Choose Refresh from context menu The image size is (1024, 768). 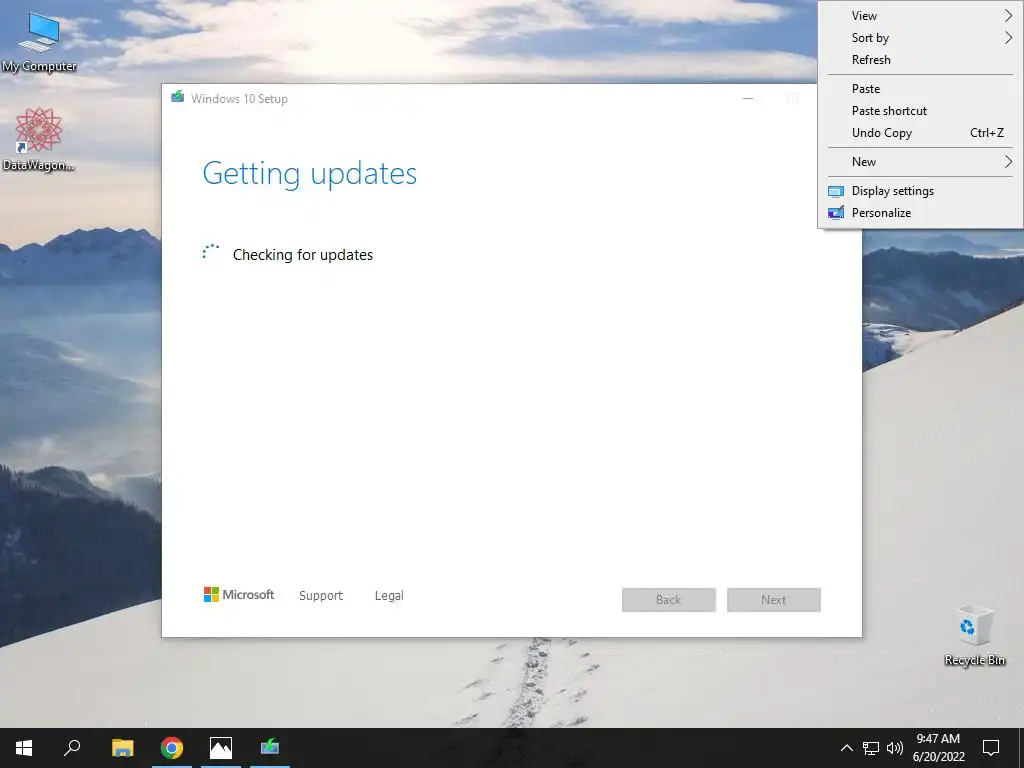pos(920,59)
